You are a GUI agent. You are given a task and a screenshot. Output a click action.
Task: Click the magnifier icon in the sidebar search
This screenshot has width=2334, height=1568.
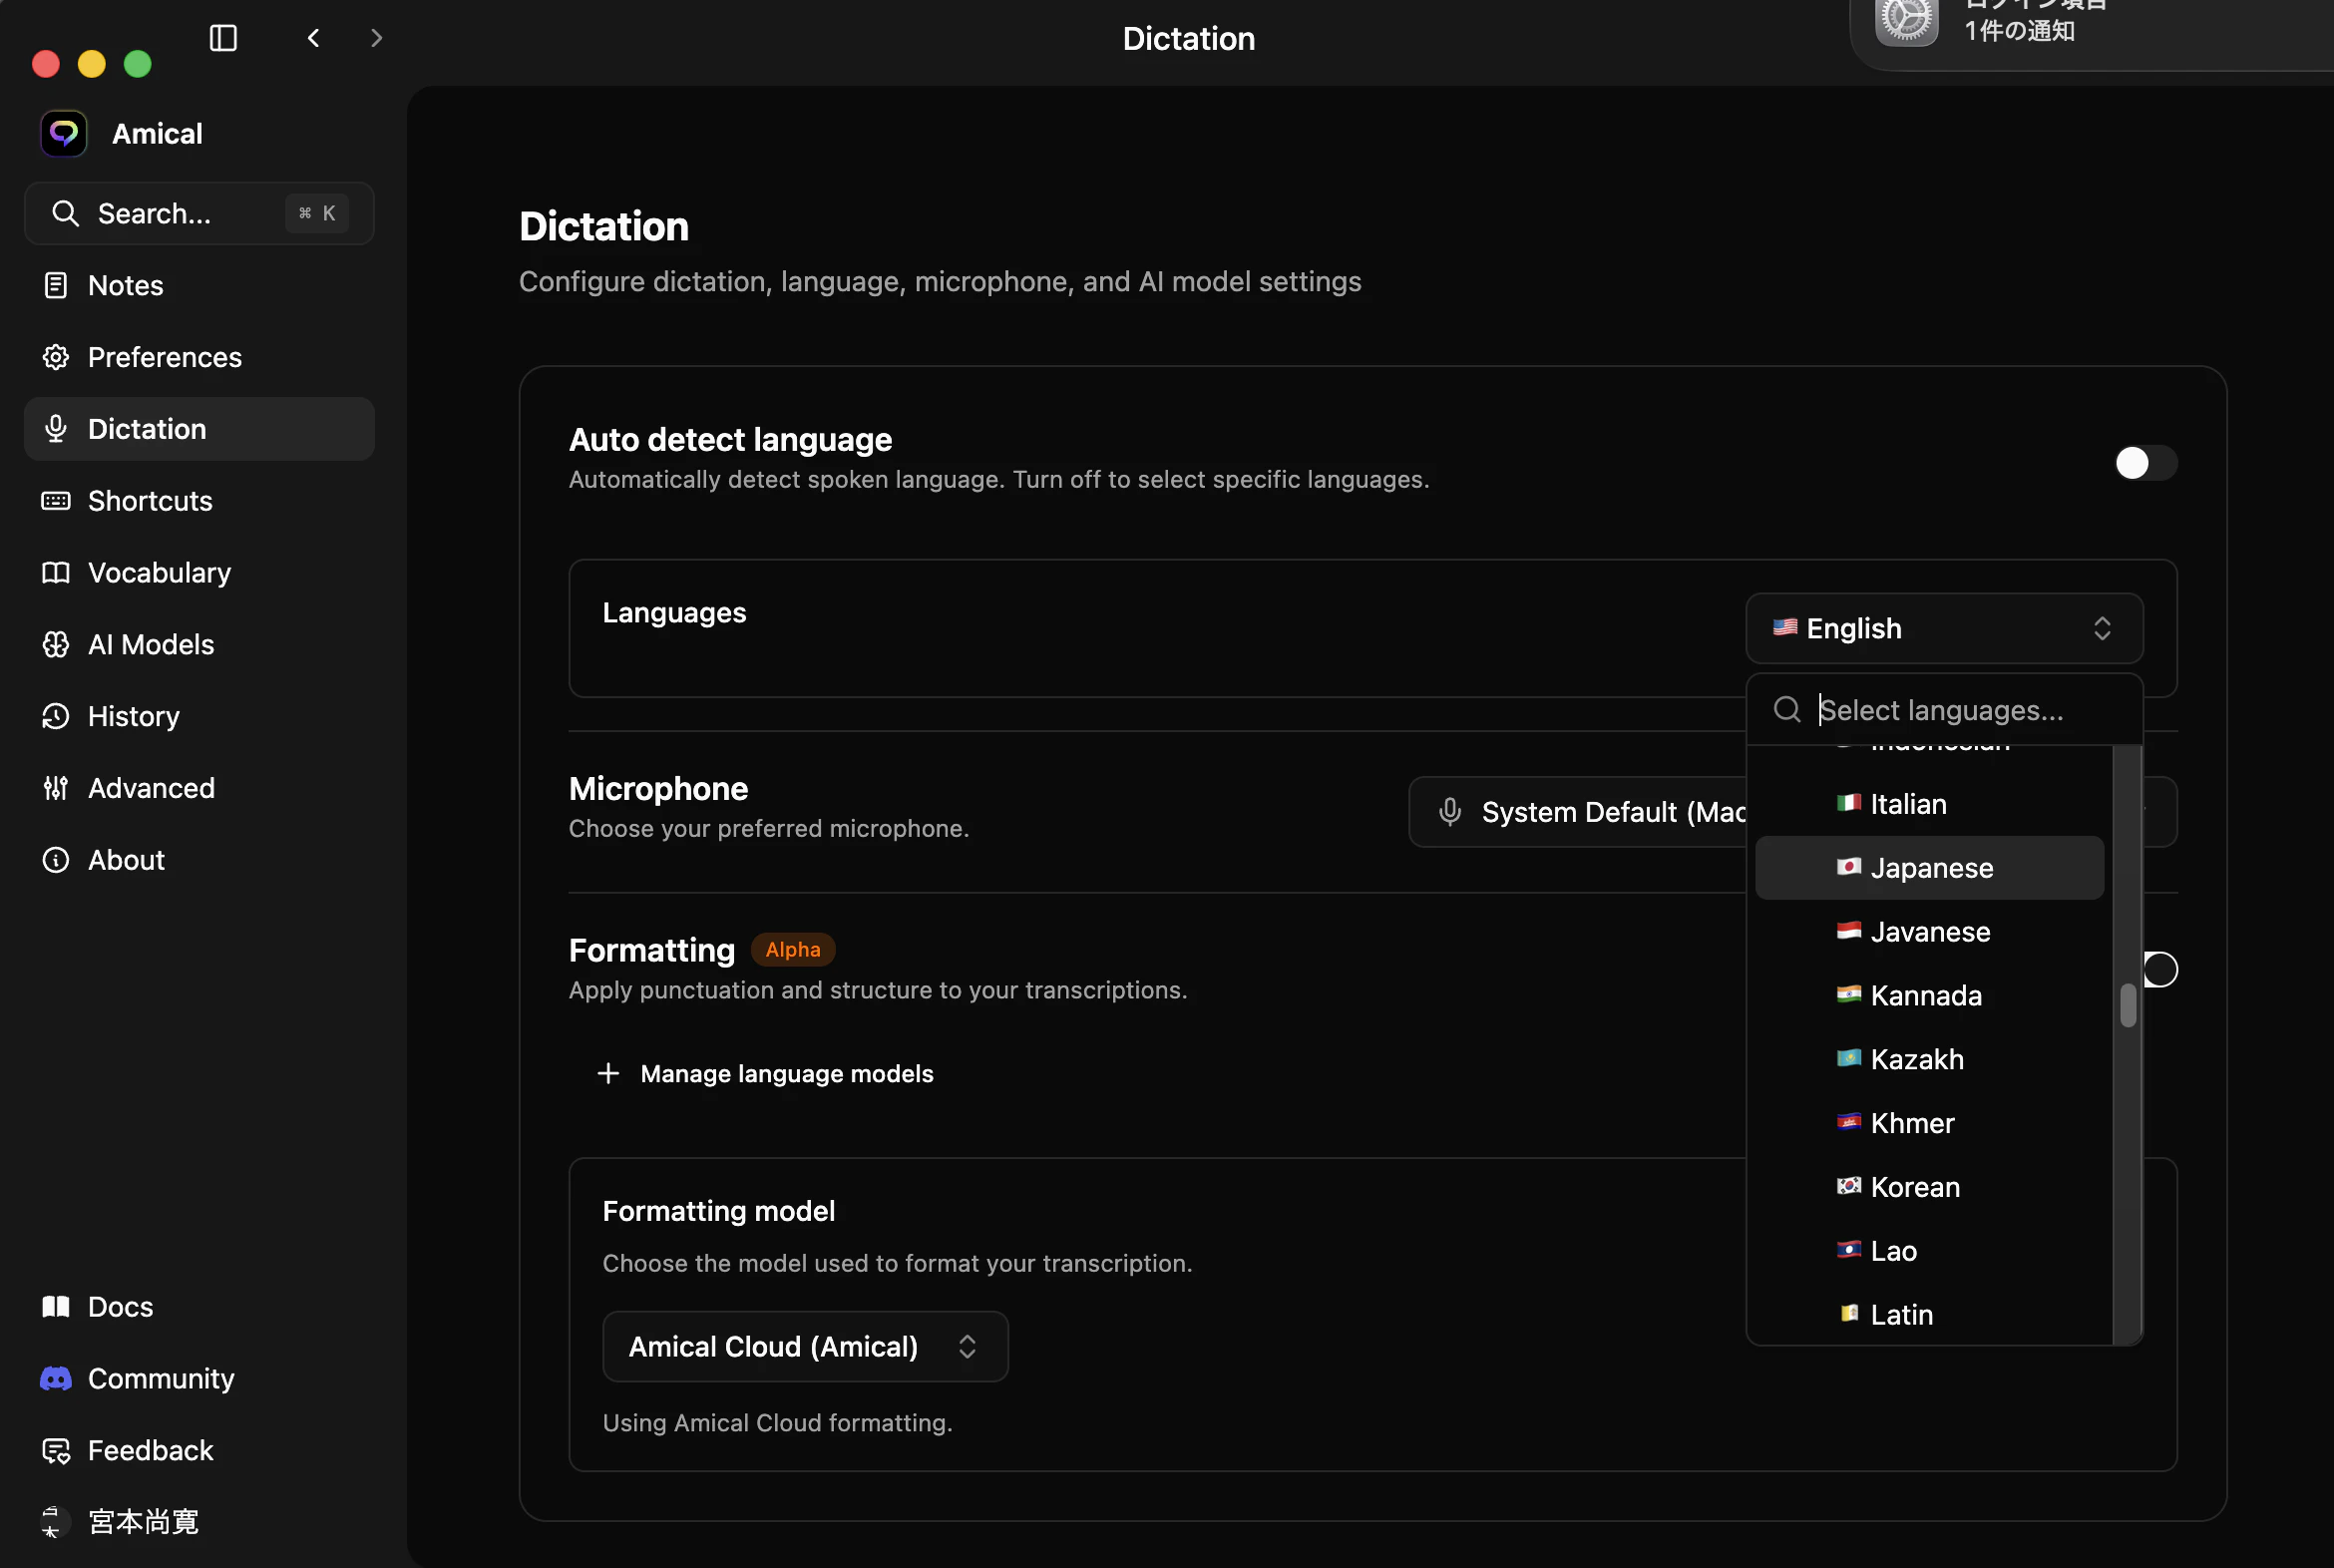pyautogui.click(x=65, y=213)
